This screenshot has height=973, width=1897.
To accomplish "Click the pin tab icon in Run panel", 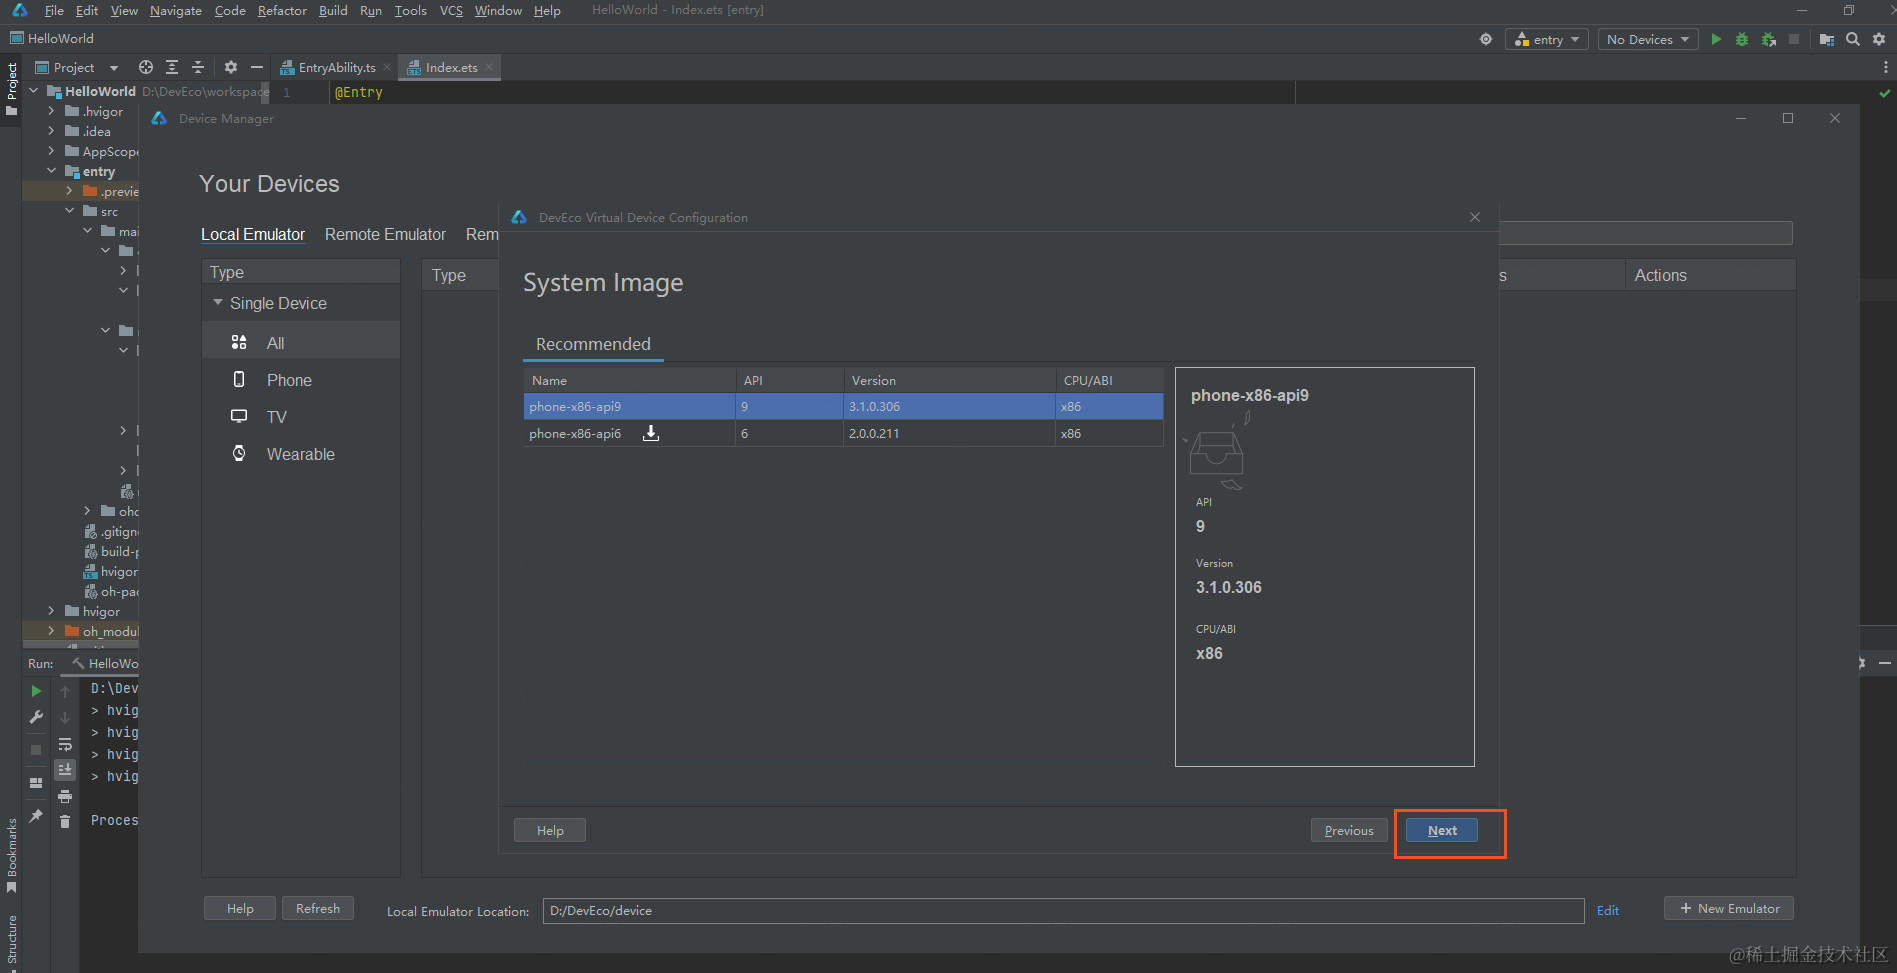I will [36, 816].
